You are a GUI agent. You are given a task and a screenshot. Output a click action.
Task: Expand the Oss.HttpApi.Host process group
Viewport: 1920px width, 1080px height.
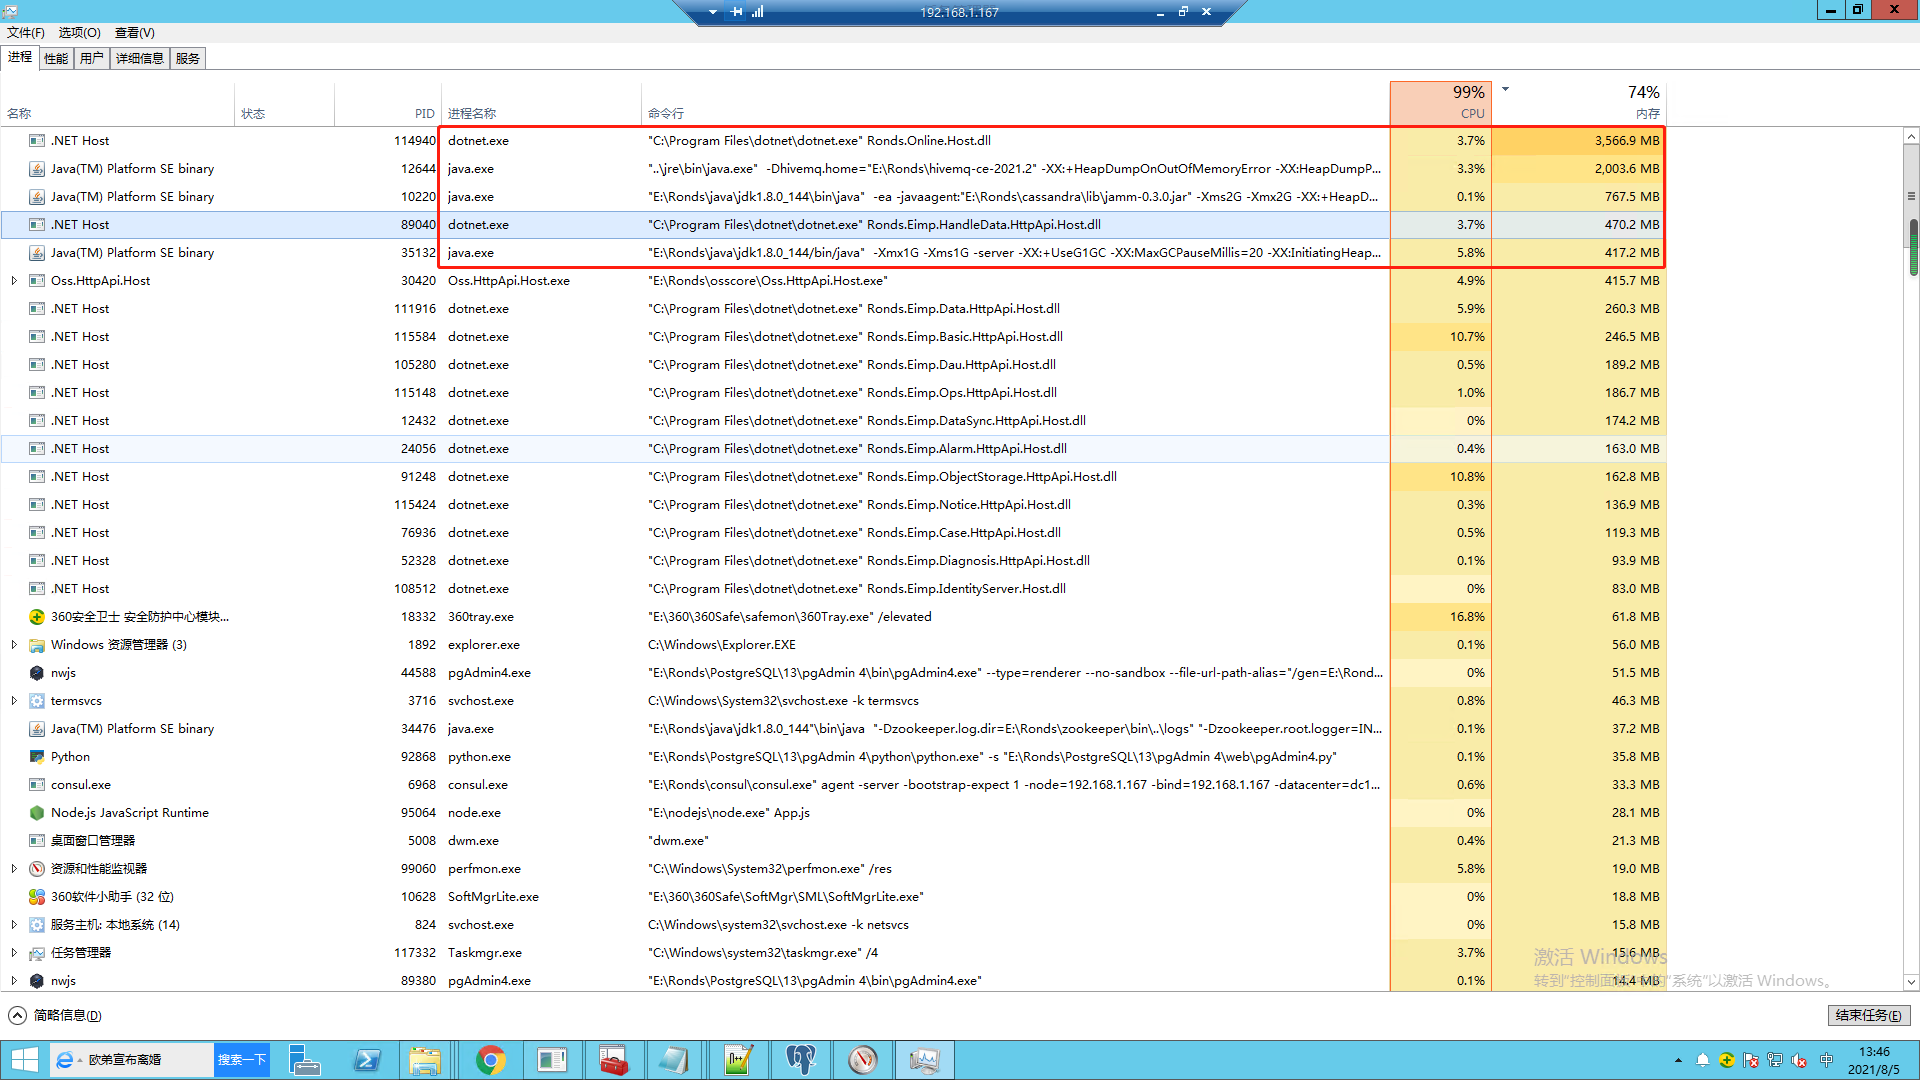pyautogui.click(x=14, y=281)
